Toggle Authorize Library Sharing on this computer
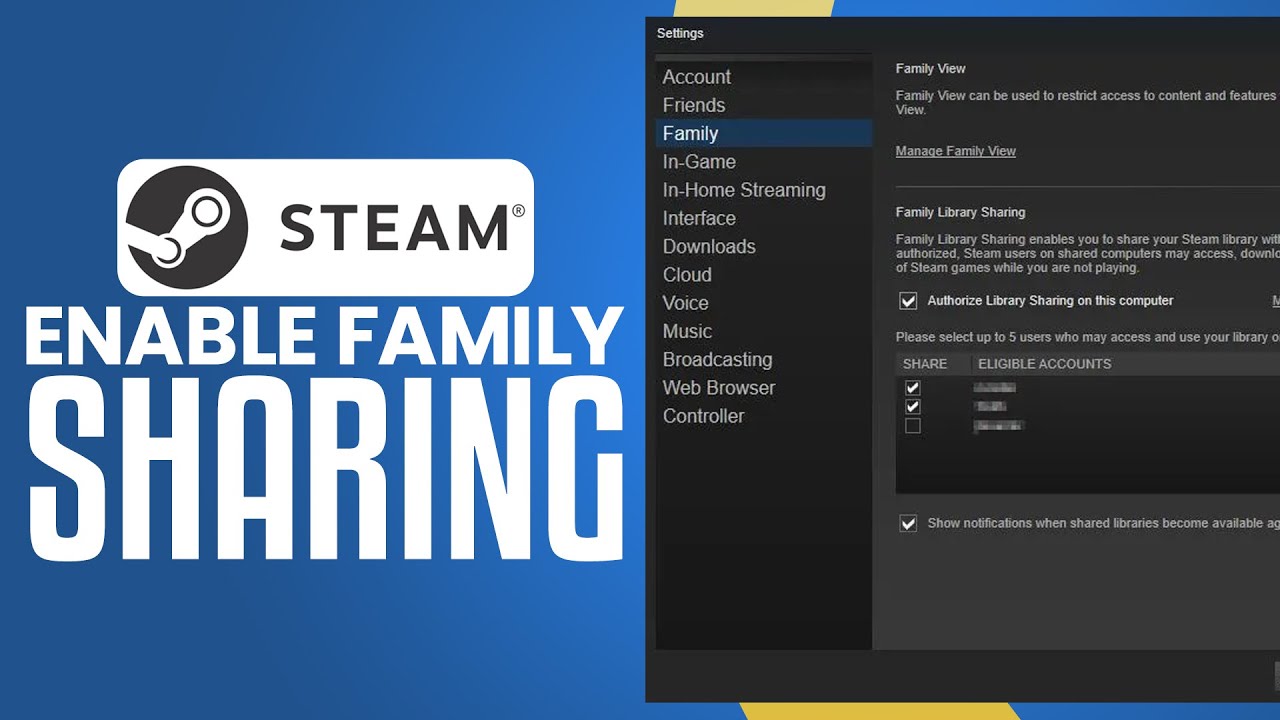The width and height of the screenshot is (1280, 720). point(908,301)
